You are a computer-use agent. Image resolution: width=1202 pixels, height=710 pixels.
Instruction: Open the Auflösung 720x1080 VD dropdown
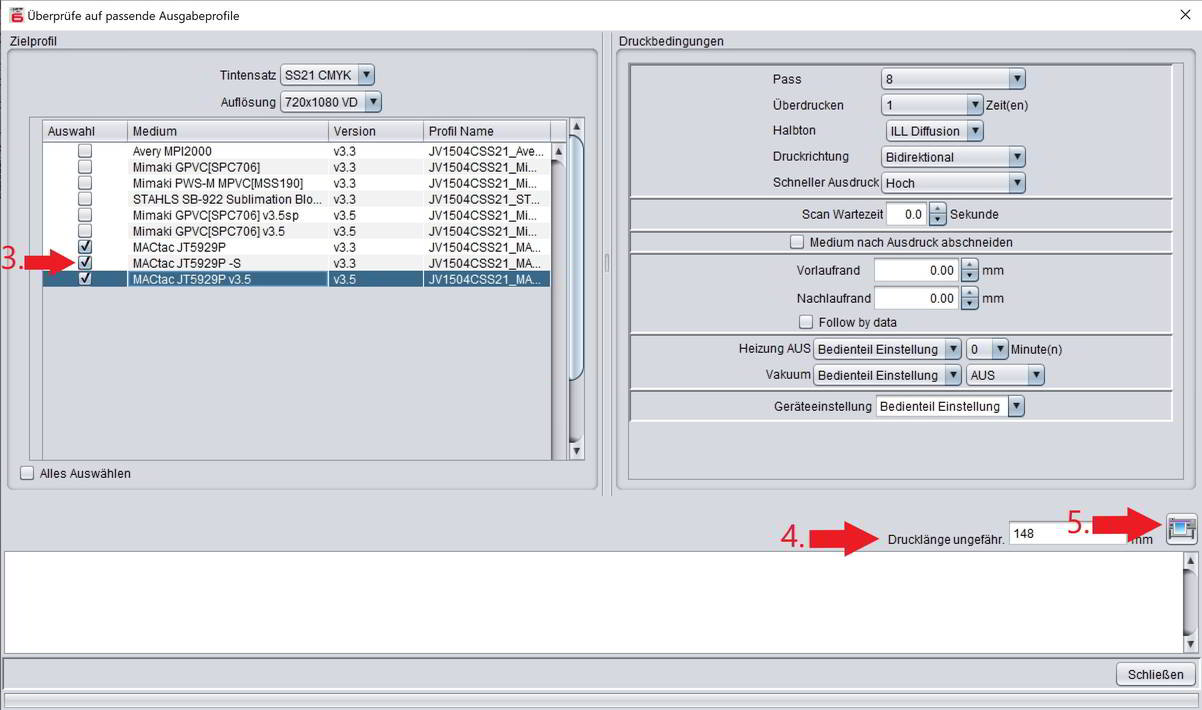330,102
